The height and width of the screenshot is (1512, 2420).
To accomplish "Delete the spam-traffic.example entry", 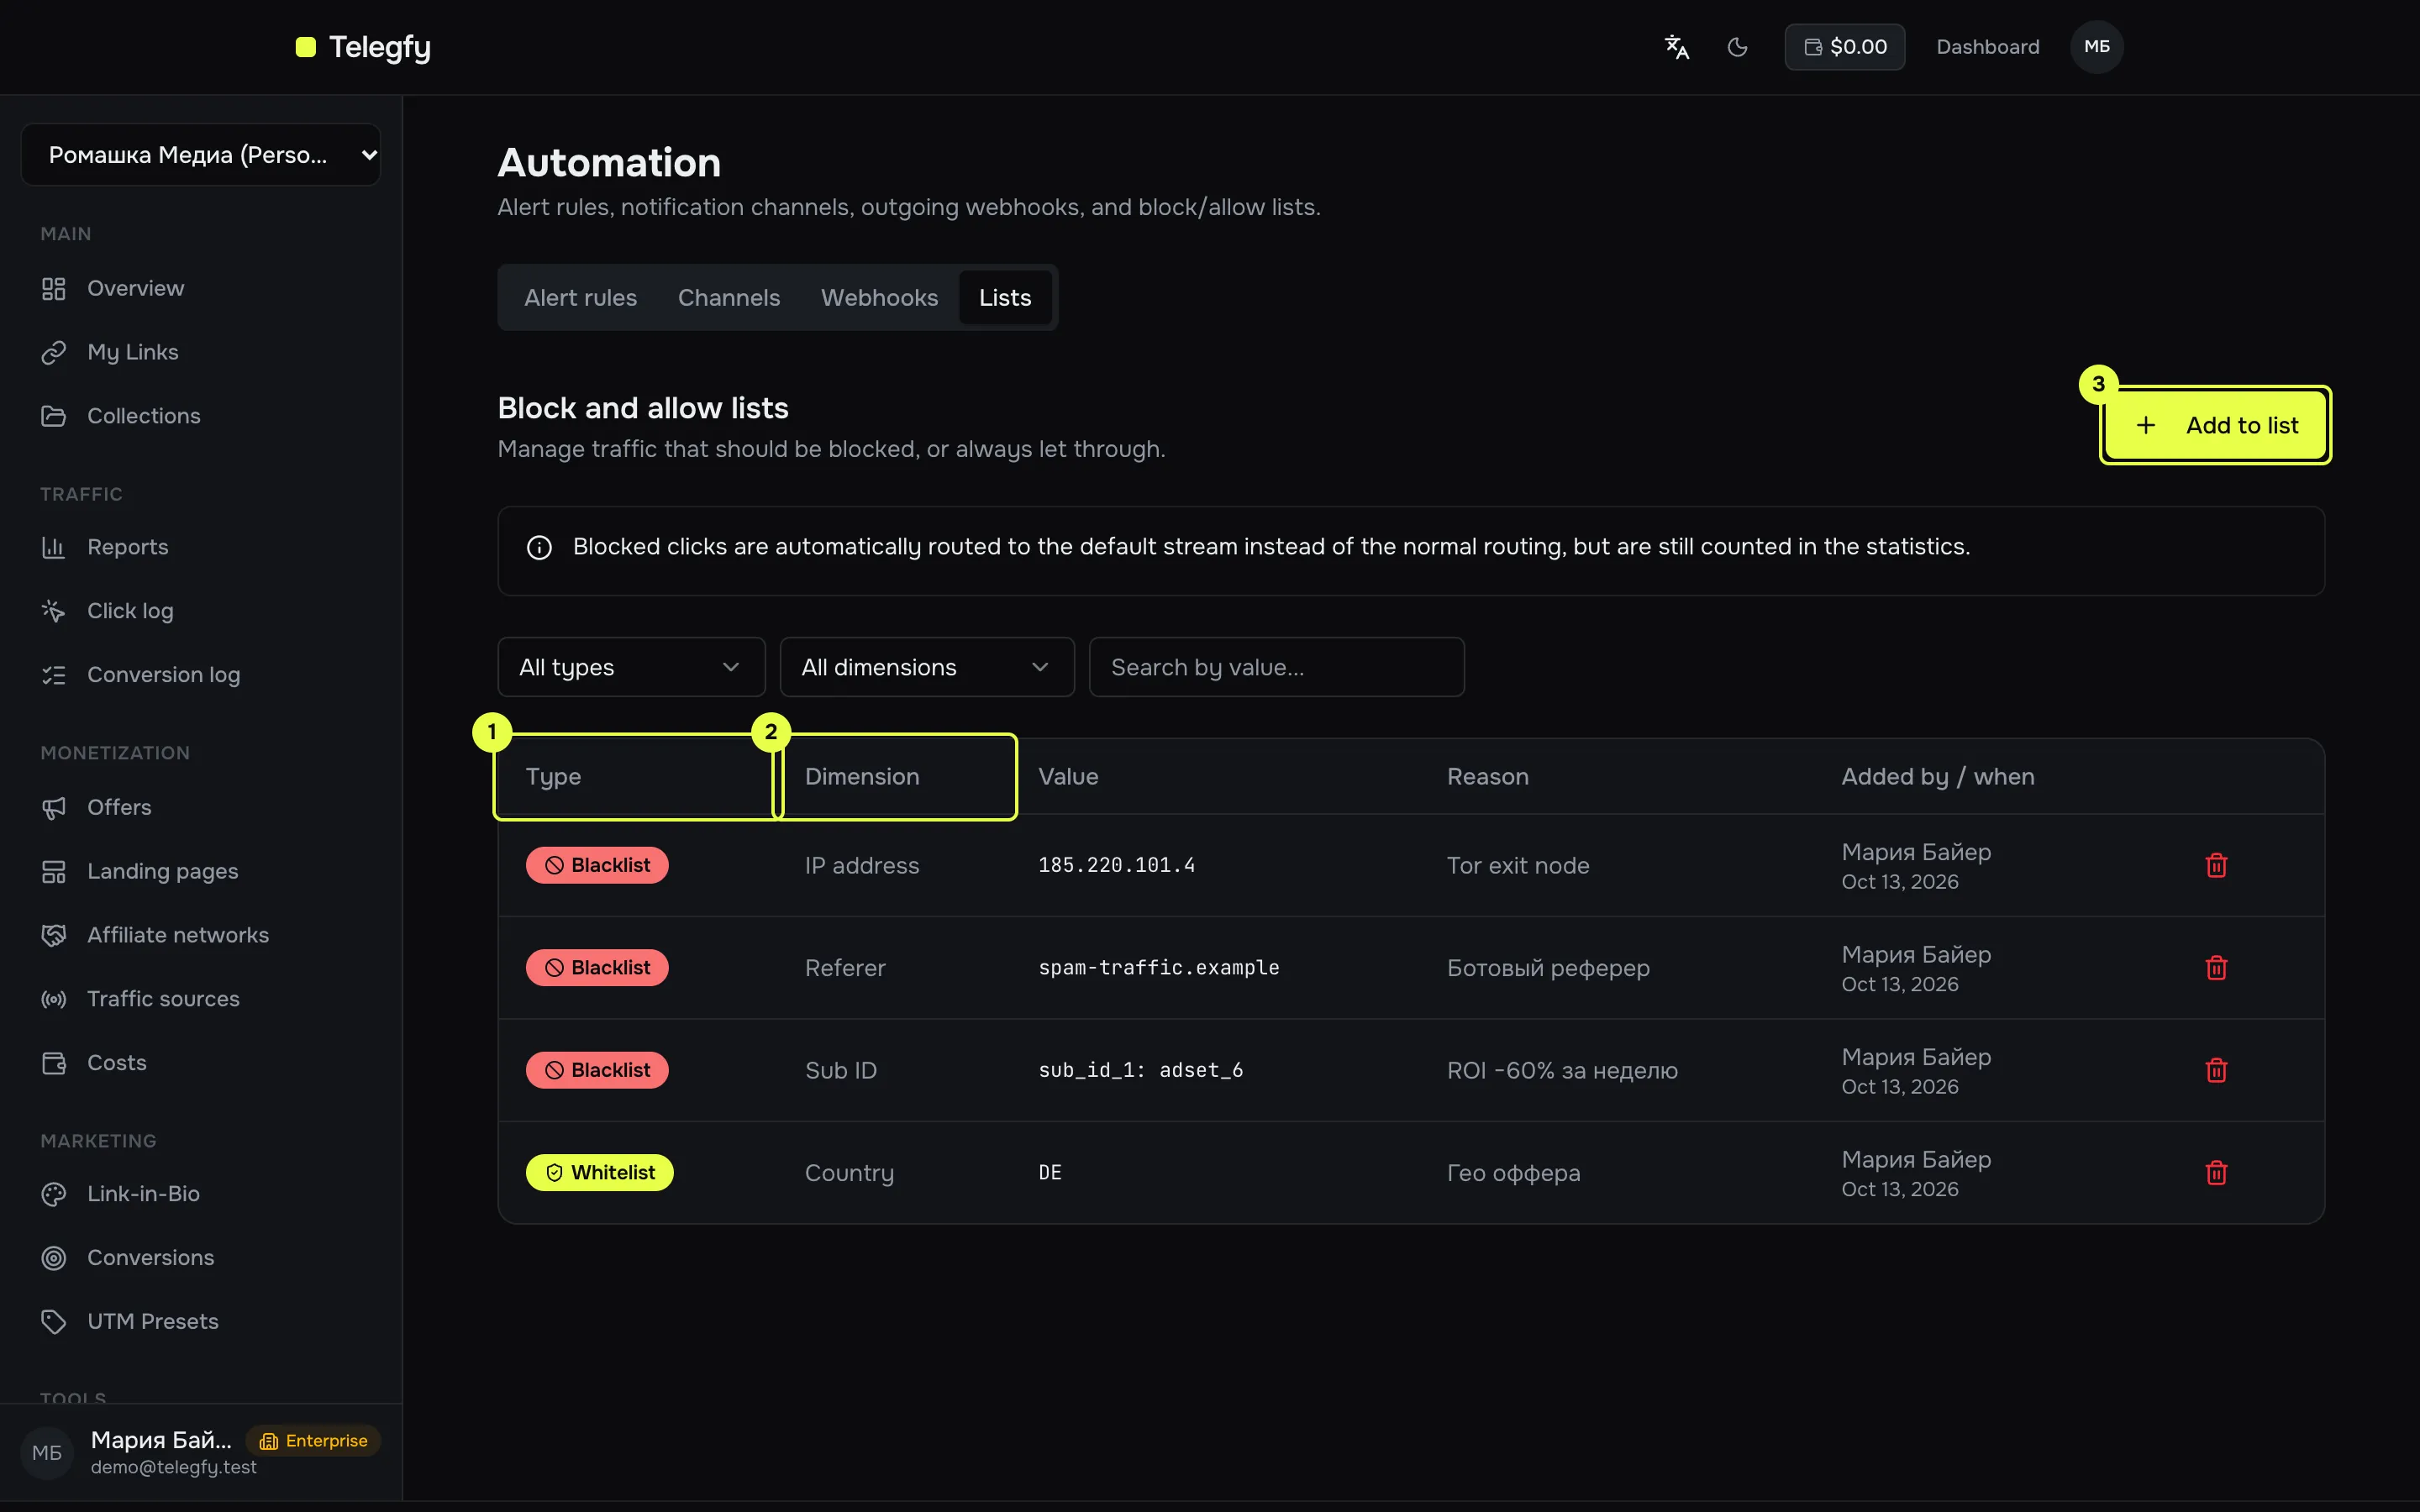I will (x=2216, y=968).
